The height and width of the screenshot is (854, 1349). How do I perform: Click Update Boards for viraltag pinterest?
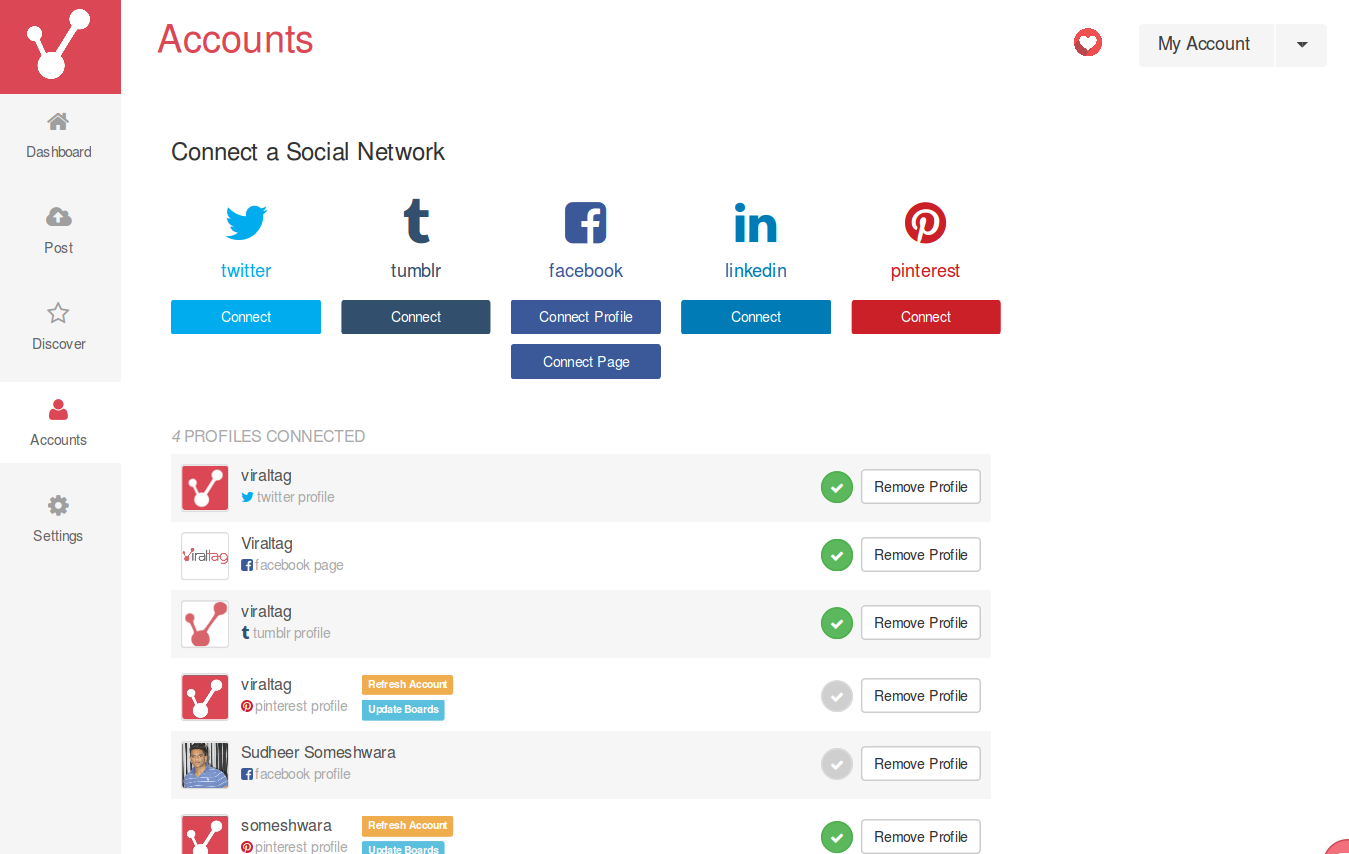403,710
